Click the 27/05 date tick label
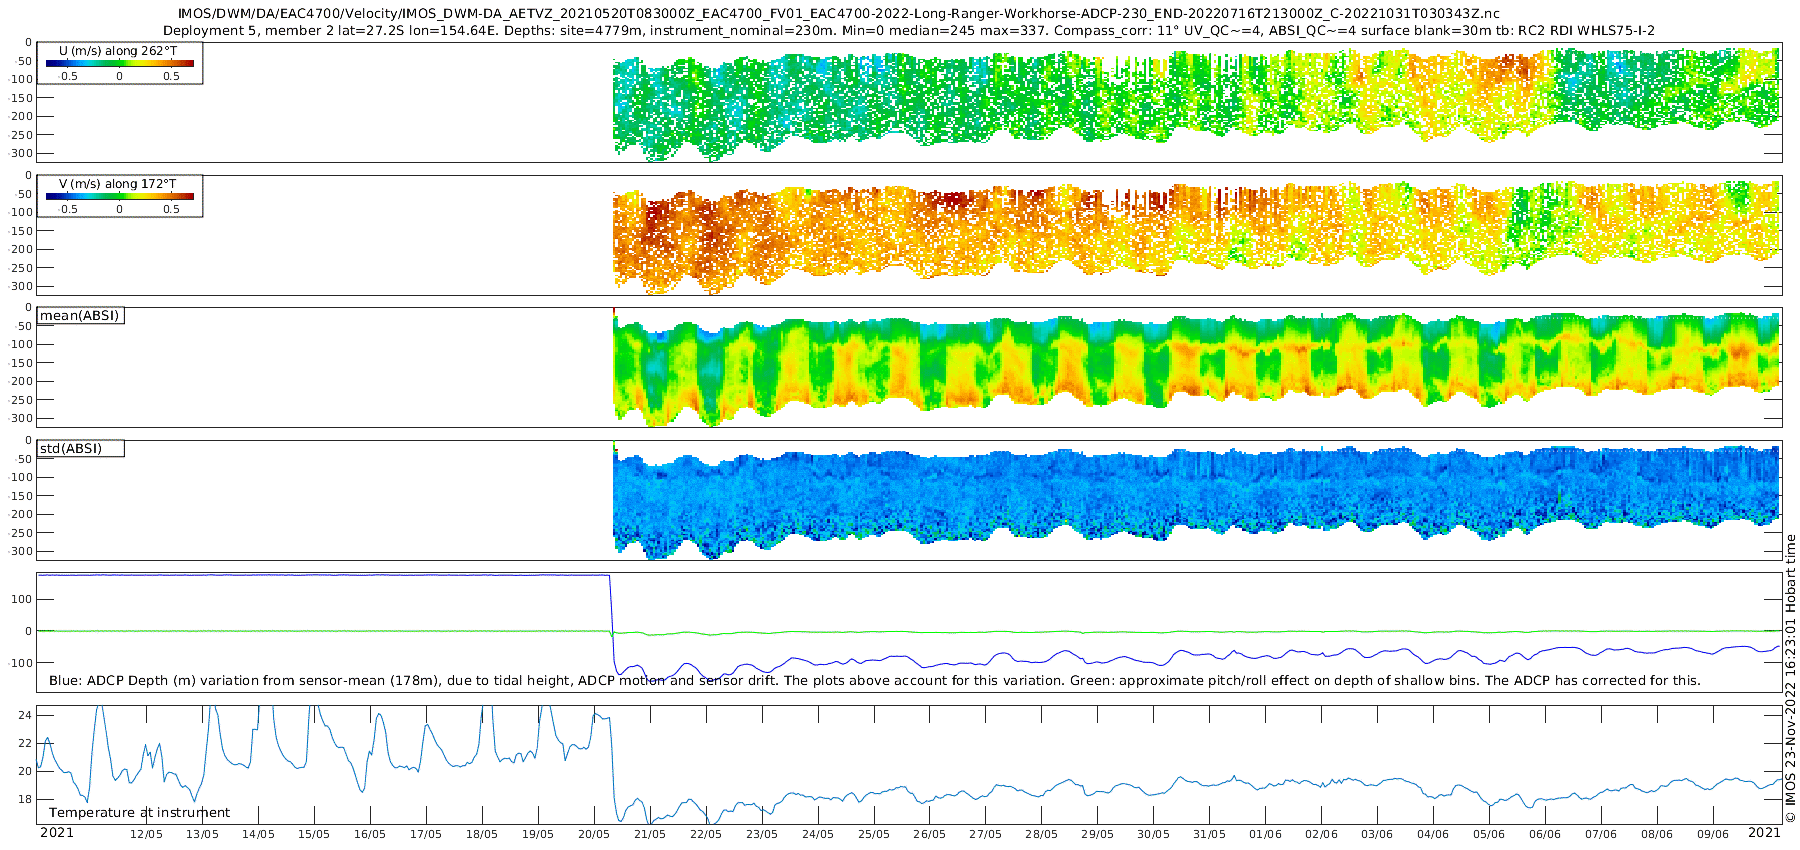 pos(986,834)
